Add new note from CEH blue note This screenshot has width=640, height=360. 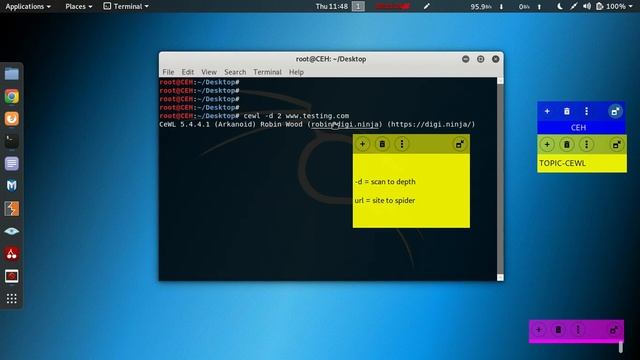[x=547, y=111]
